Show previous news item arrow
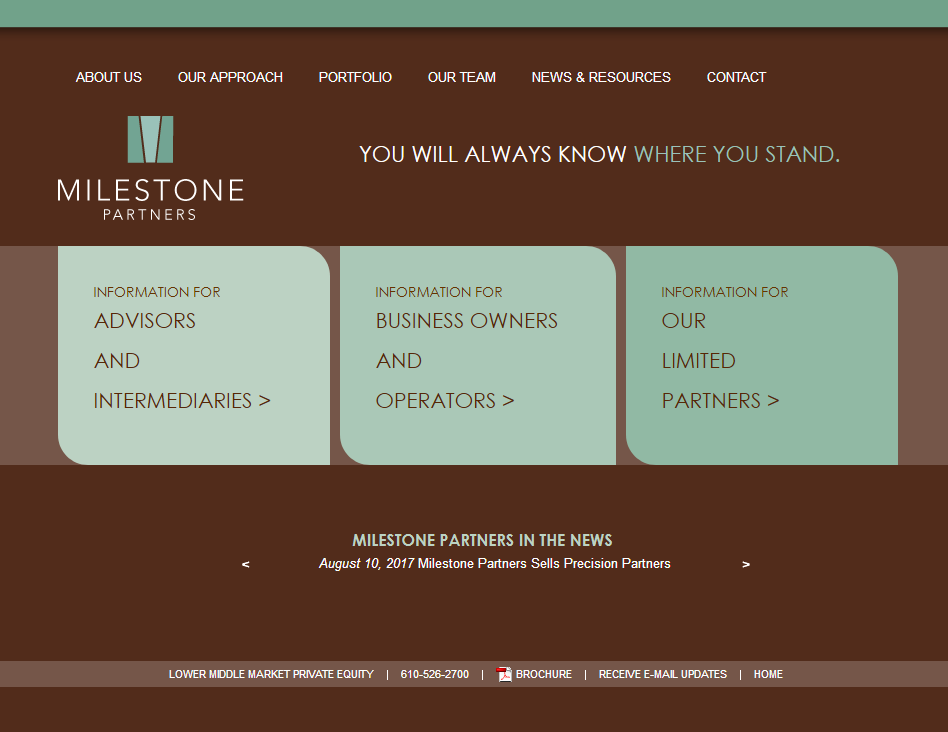This screenshot has width=948, height=732. click(x=245, y=565)
